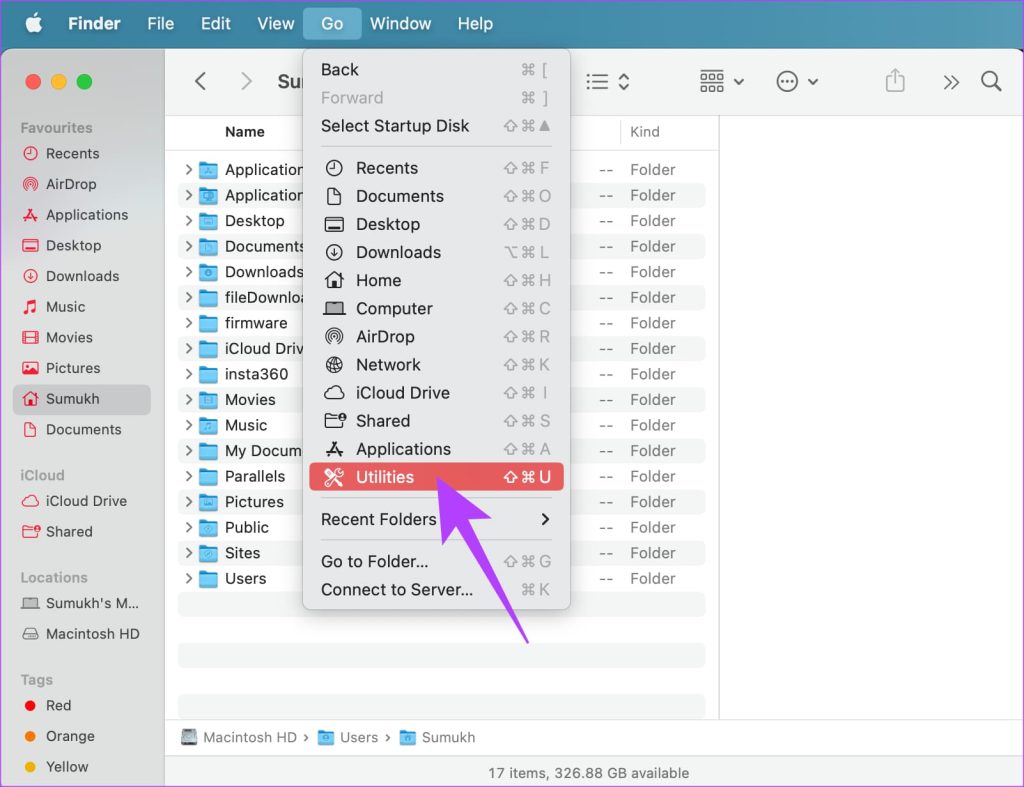
Task: Expand the Users folder disclosure triangle
Action: [x=188, y=579]
